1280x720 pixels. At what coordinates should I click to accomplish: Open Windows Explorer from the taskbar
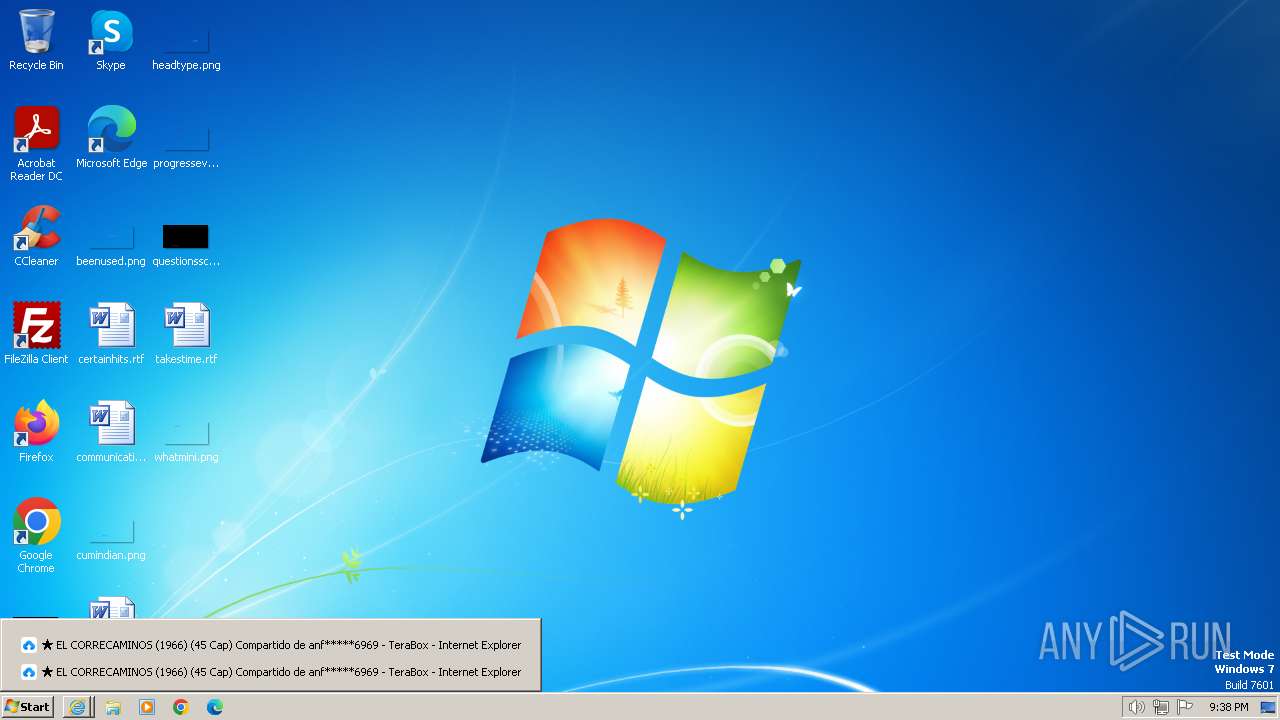113,707
